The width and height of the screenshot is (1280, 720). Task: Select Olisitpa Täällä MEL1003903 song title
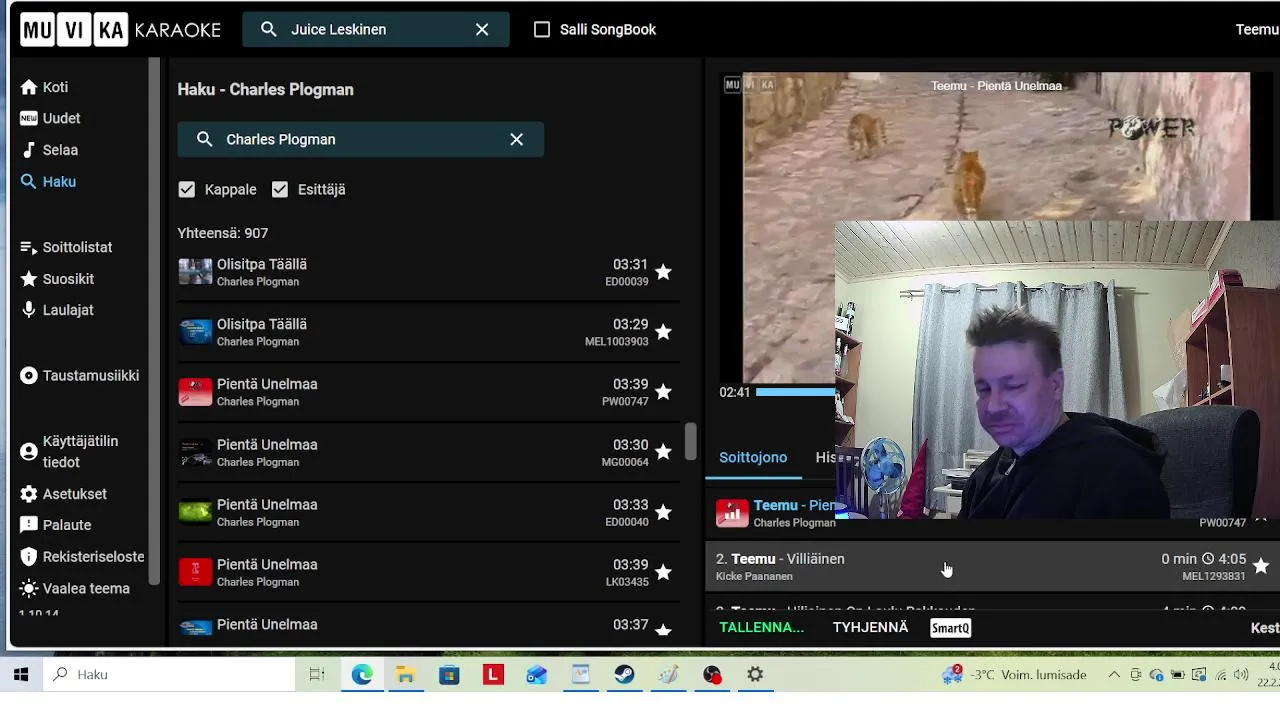tap(262, 325)
